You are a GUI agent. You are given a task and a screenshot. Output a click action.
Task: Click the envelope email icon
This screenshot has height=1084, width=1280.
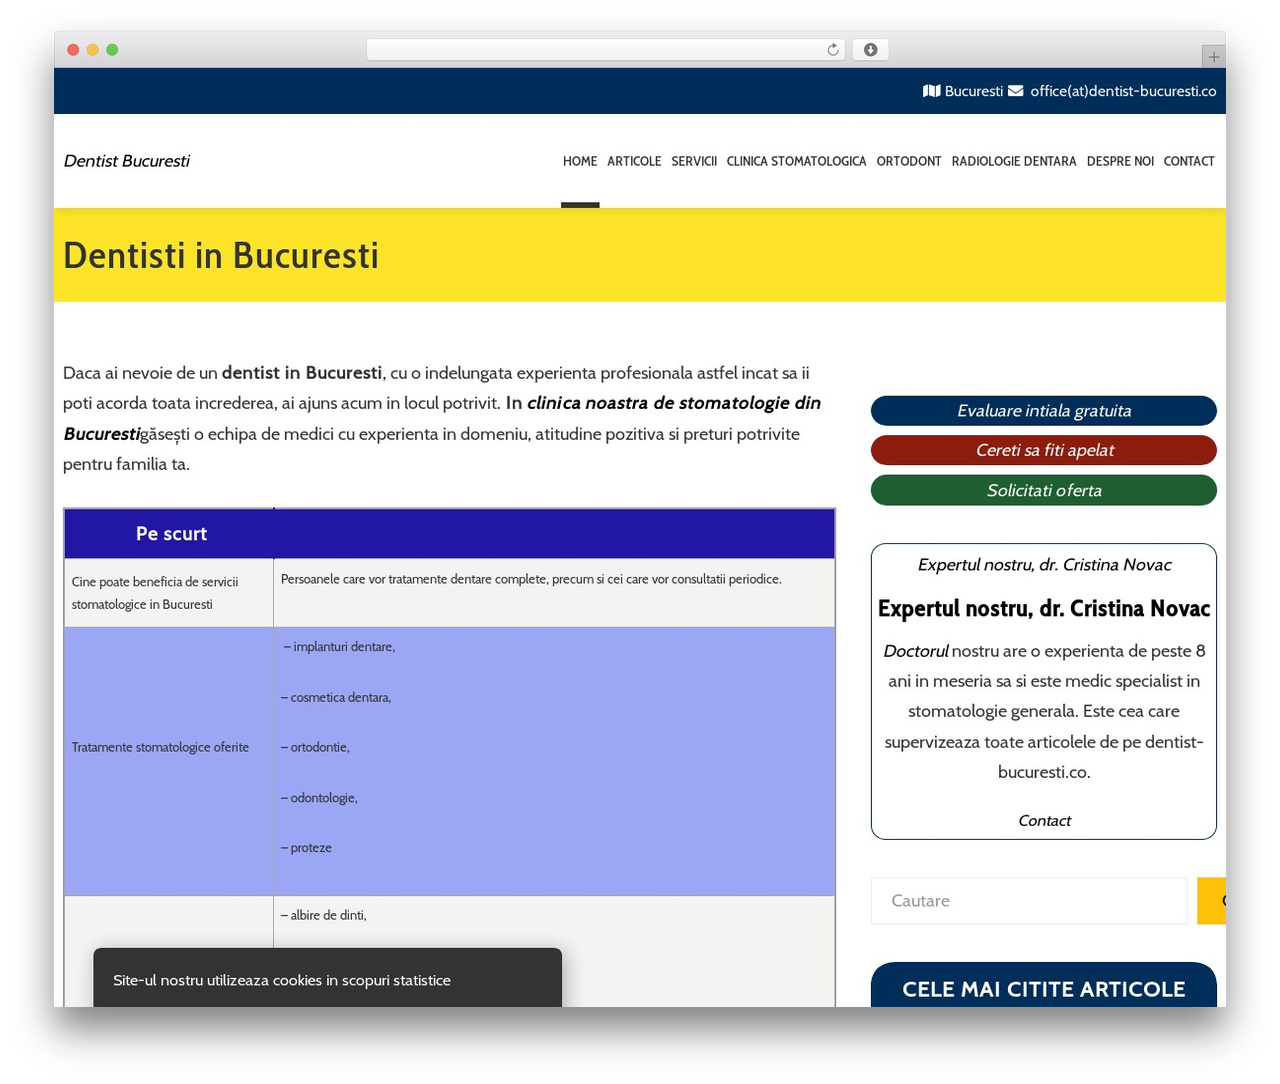(x=1015, y=91)
